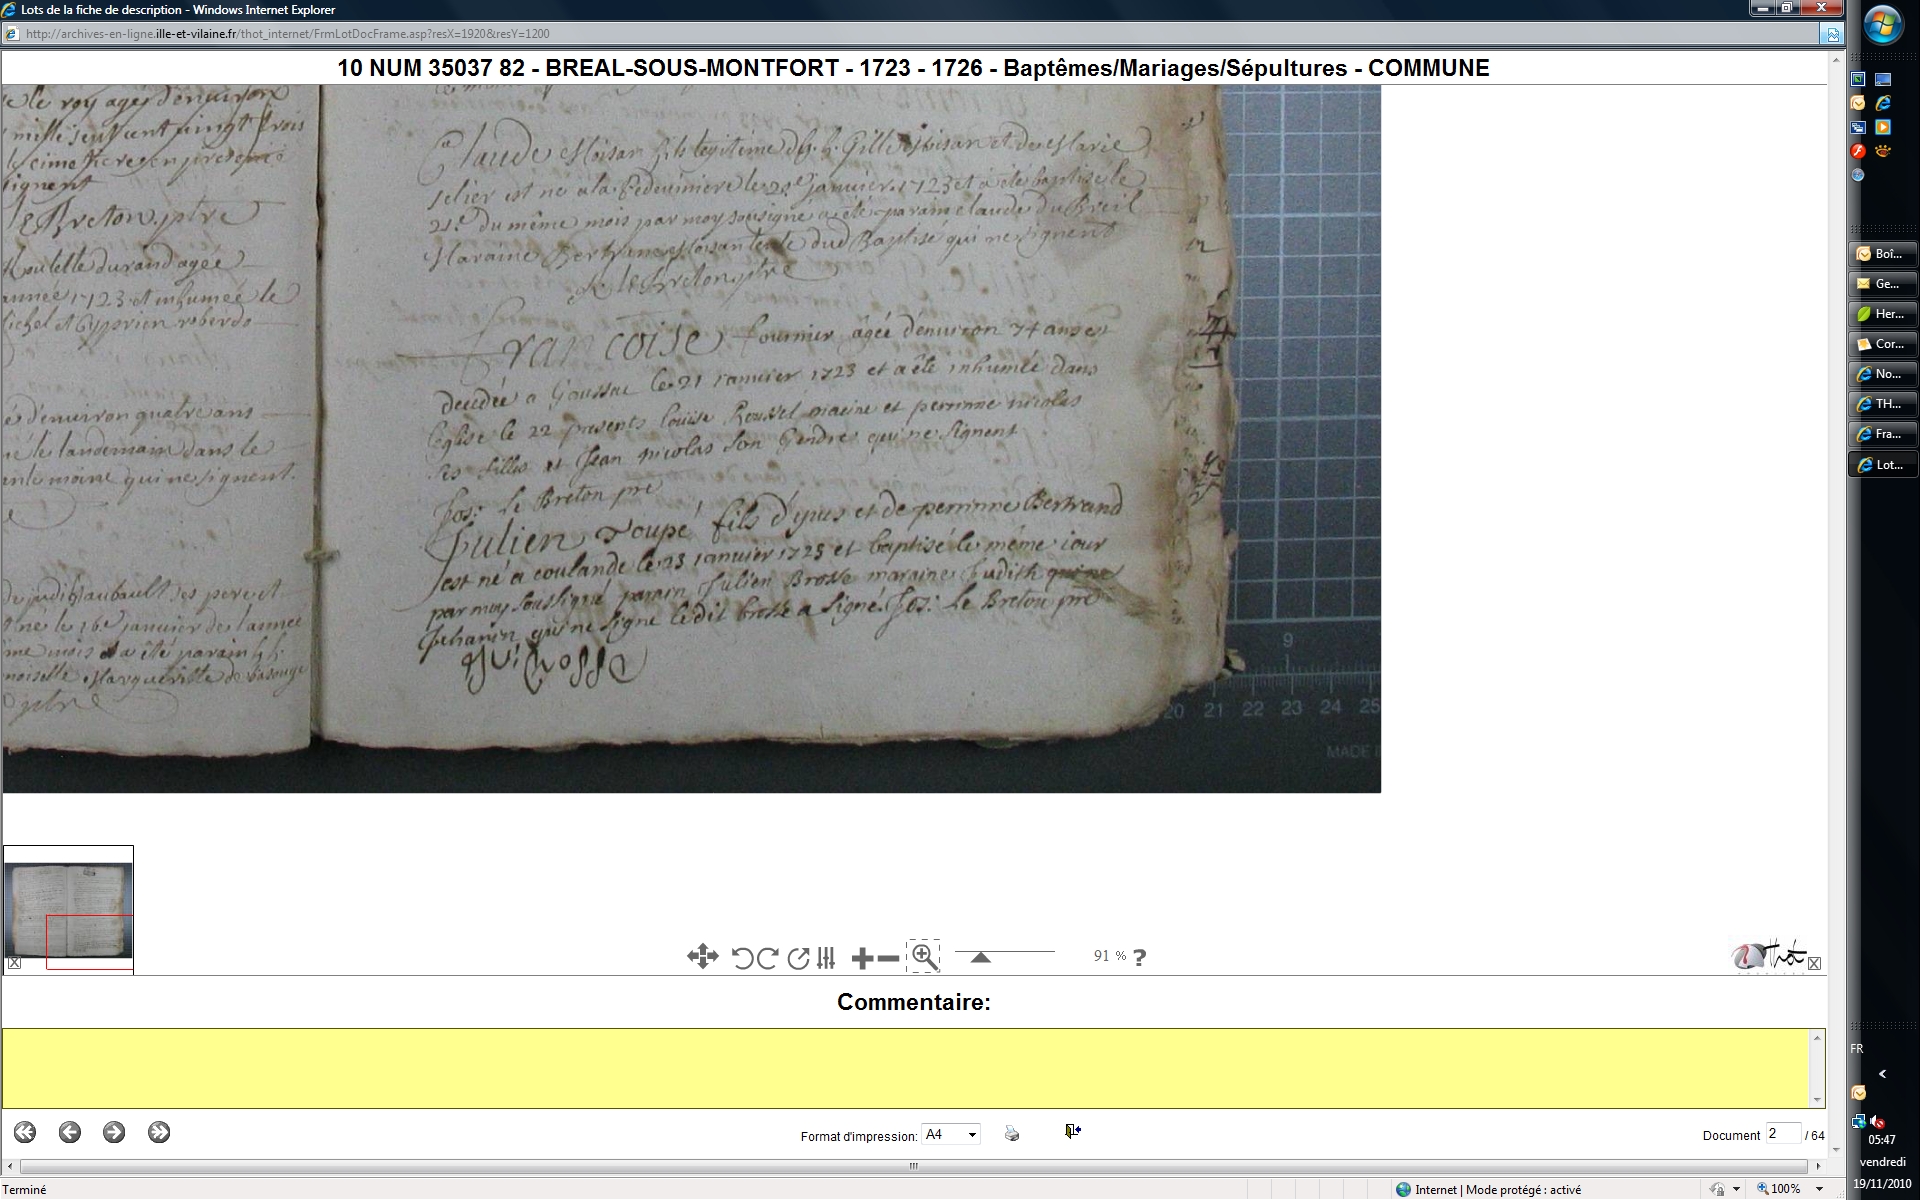
Task: Open the 100% page zoom dropdown
Action: [1819, 1189]
